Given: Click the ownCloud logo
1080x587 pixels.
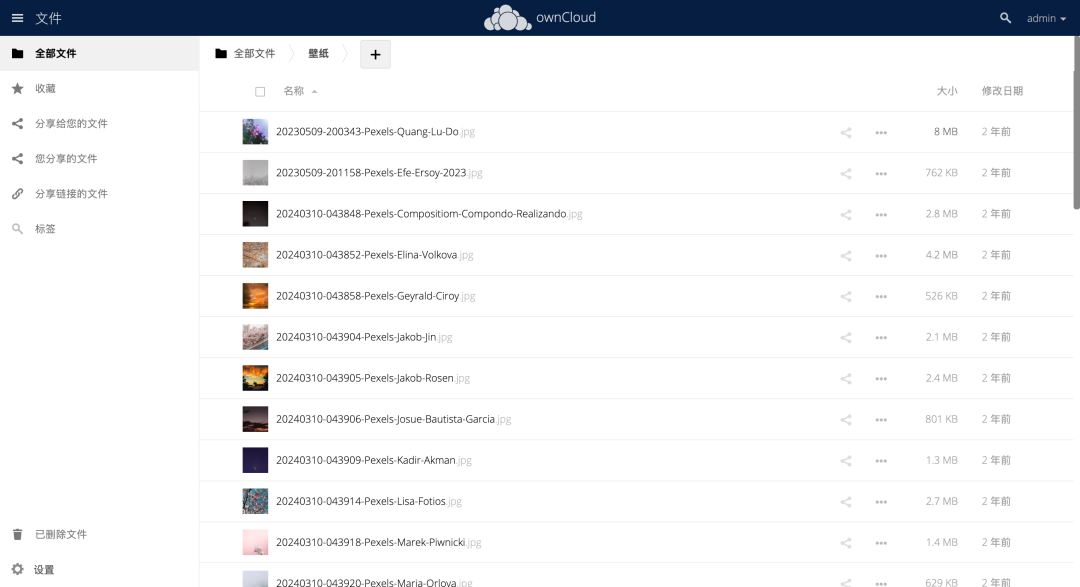Looking at the screenshot, I should point(539,18).
